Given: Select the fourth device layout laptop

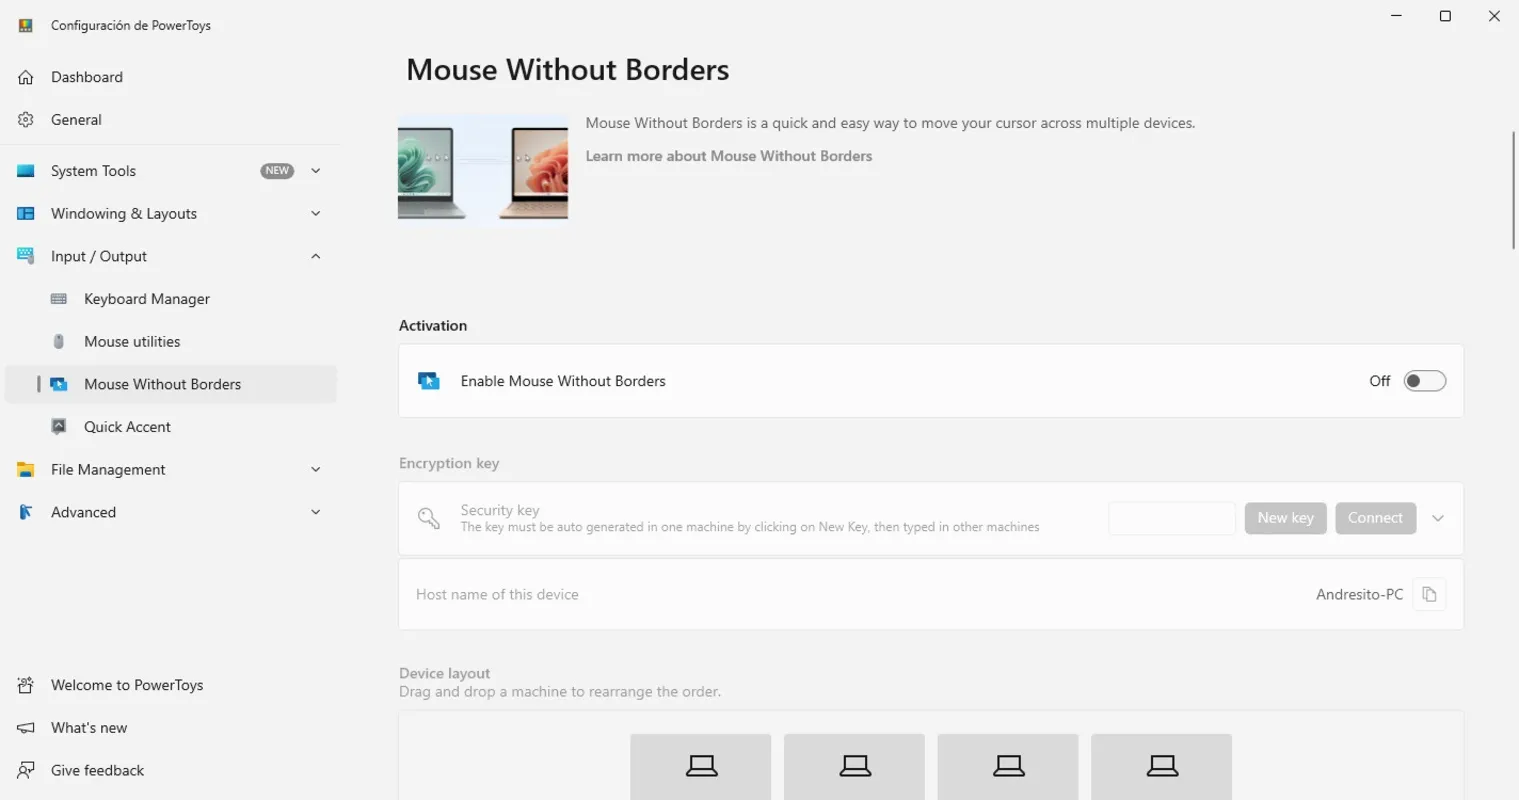Looking at the screenshot, I should [x=1162, y=766].
